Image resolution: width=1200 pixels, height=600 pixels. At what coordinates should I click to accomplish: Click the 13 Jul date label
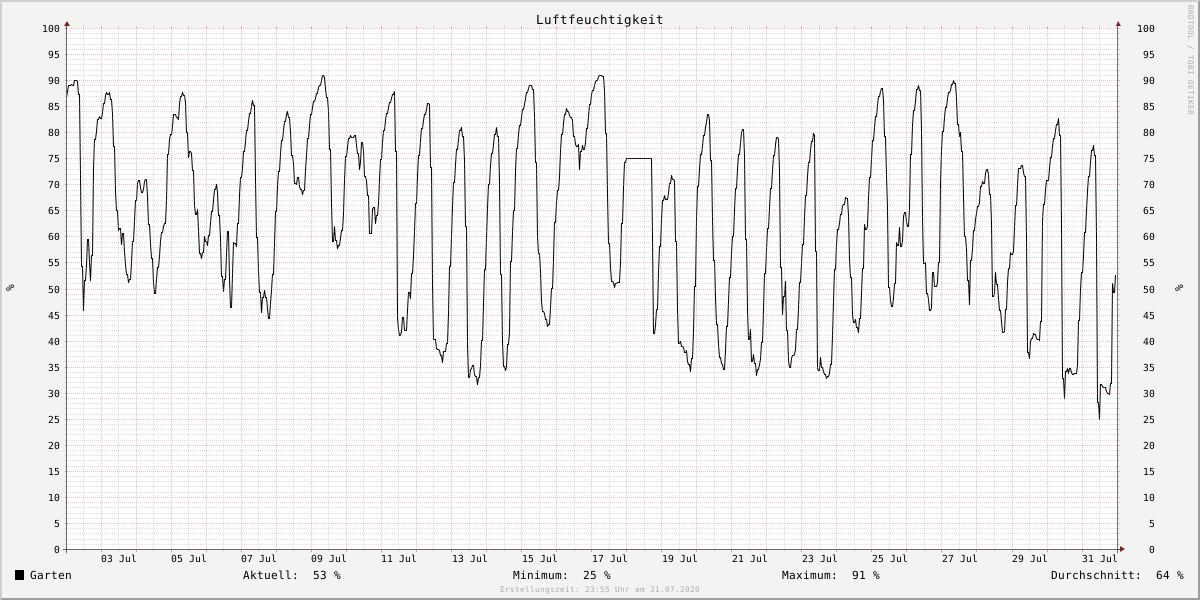469,559
